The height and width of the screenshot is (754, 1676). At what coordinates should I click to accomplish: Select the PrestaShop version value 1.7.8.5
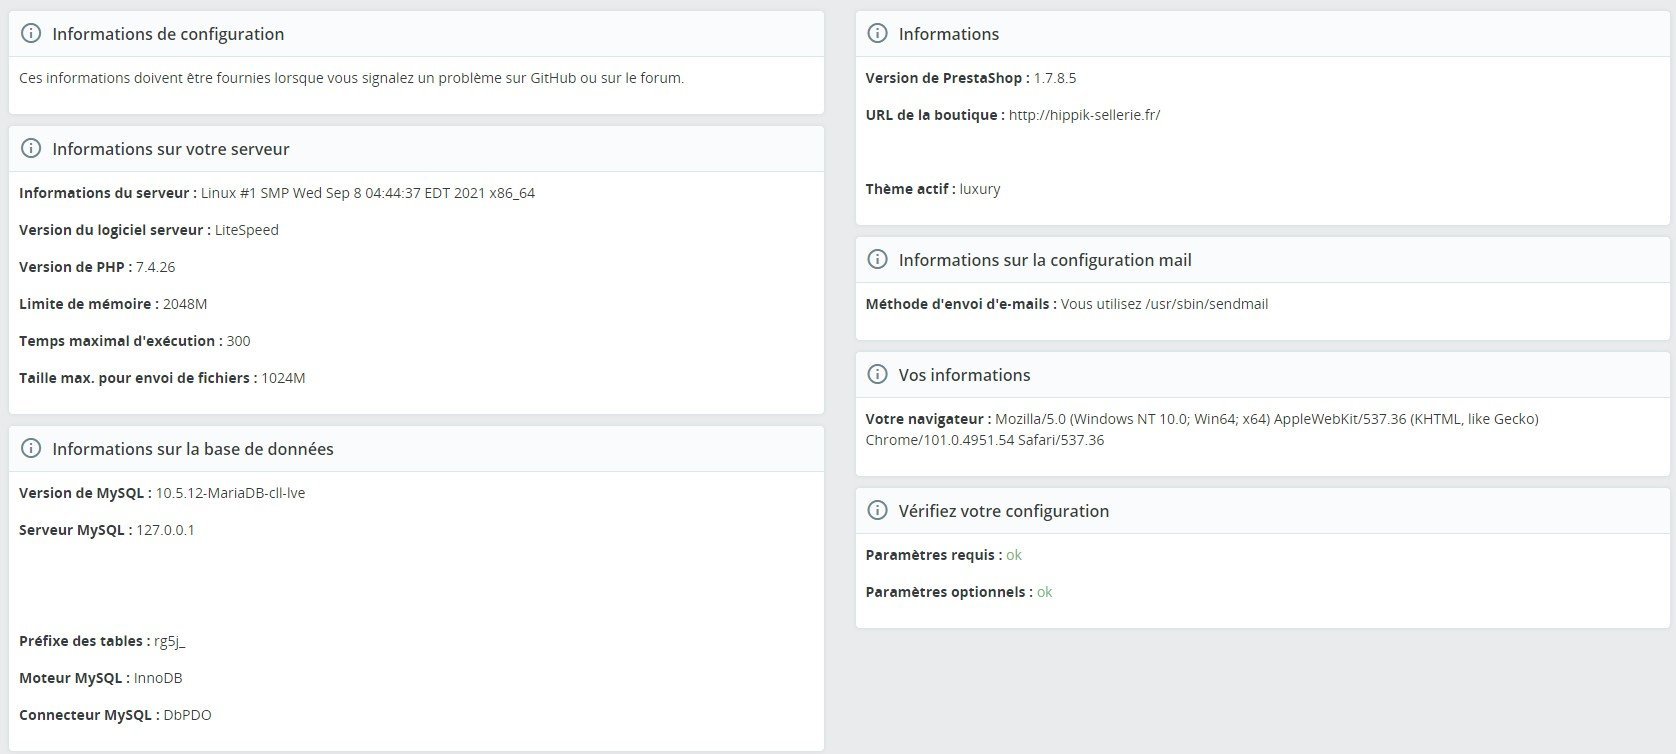point(1055,78)
